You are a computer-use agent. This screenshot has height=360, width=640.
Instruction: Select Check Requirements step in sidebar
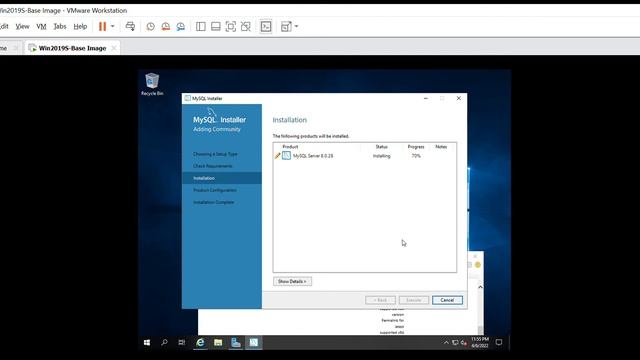[x=213, y=166]
